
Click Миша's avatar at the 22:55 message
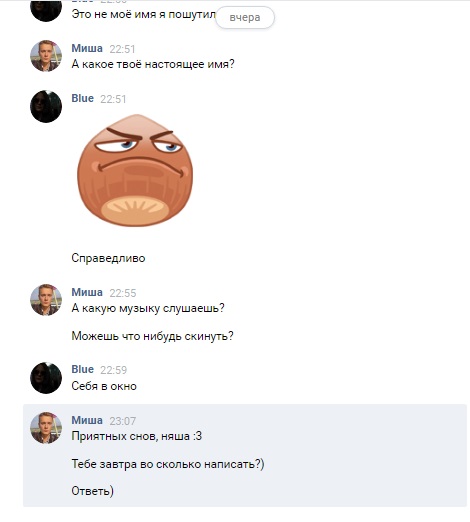pyautogui.click(x=46, y=300)
